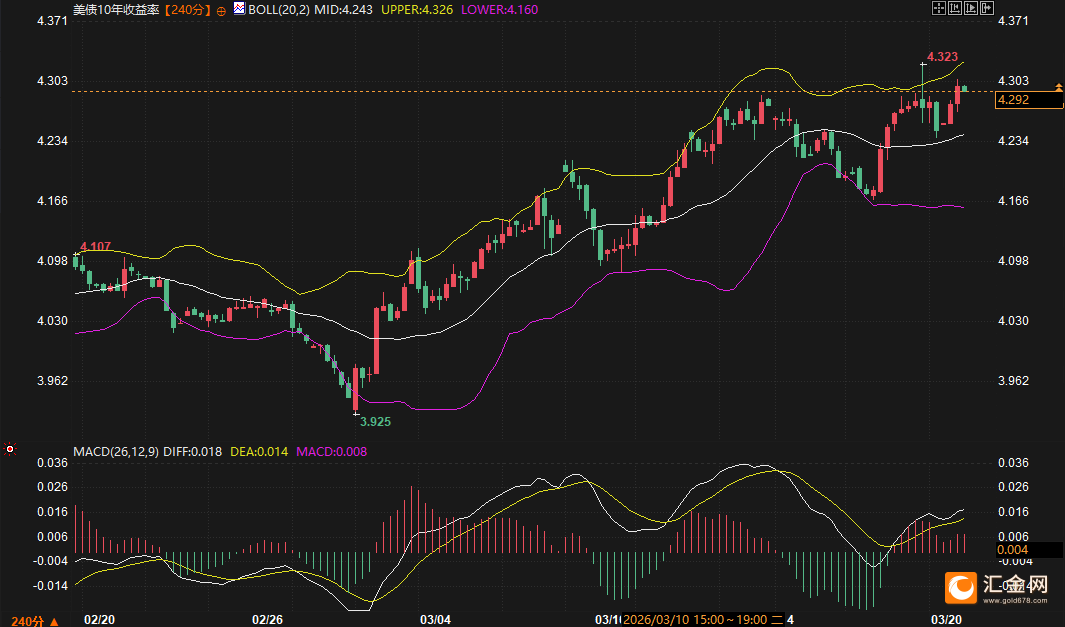Click the MACD(26,12,9) indicator label

click(x=116, y=452)
